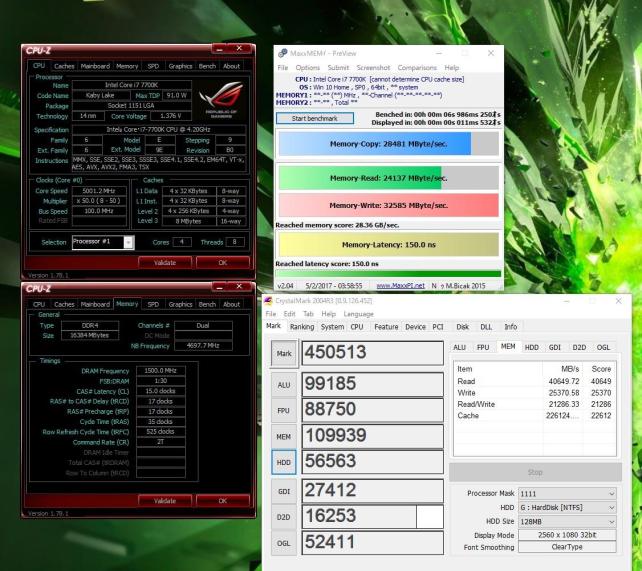Open MaxxMEM File menu

tap(283, 68)
